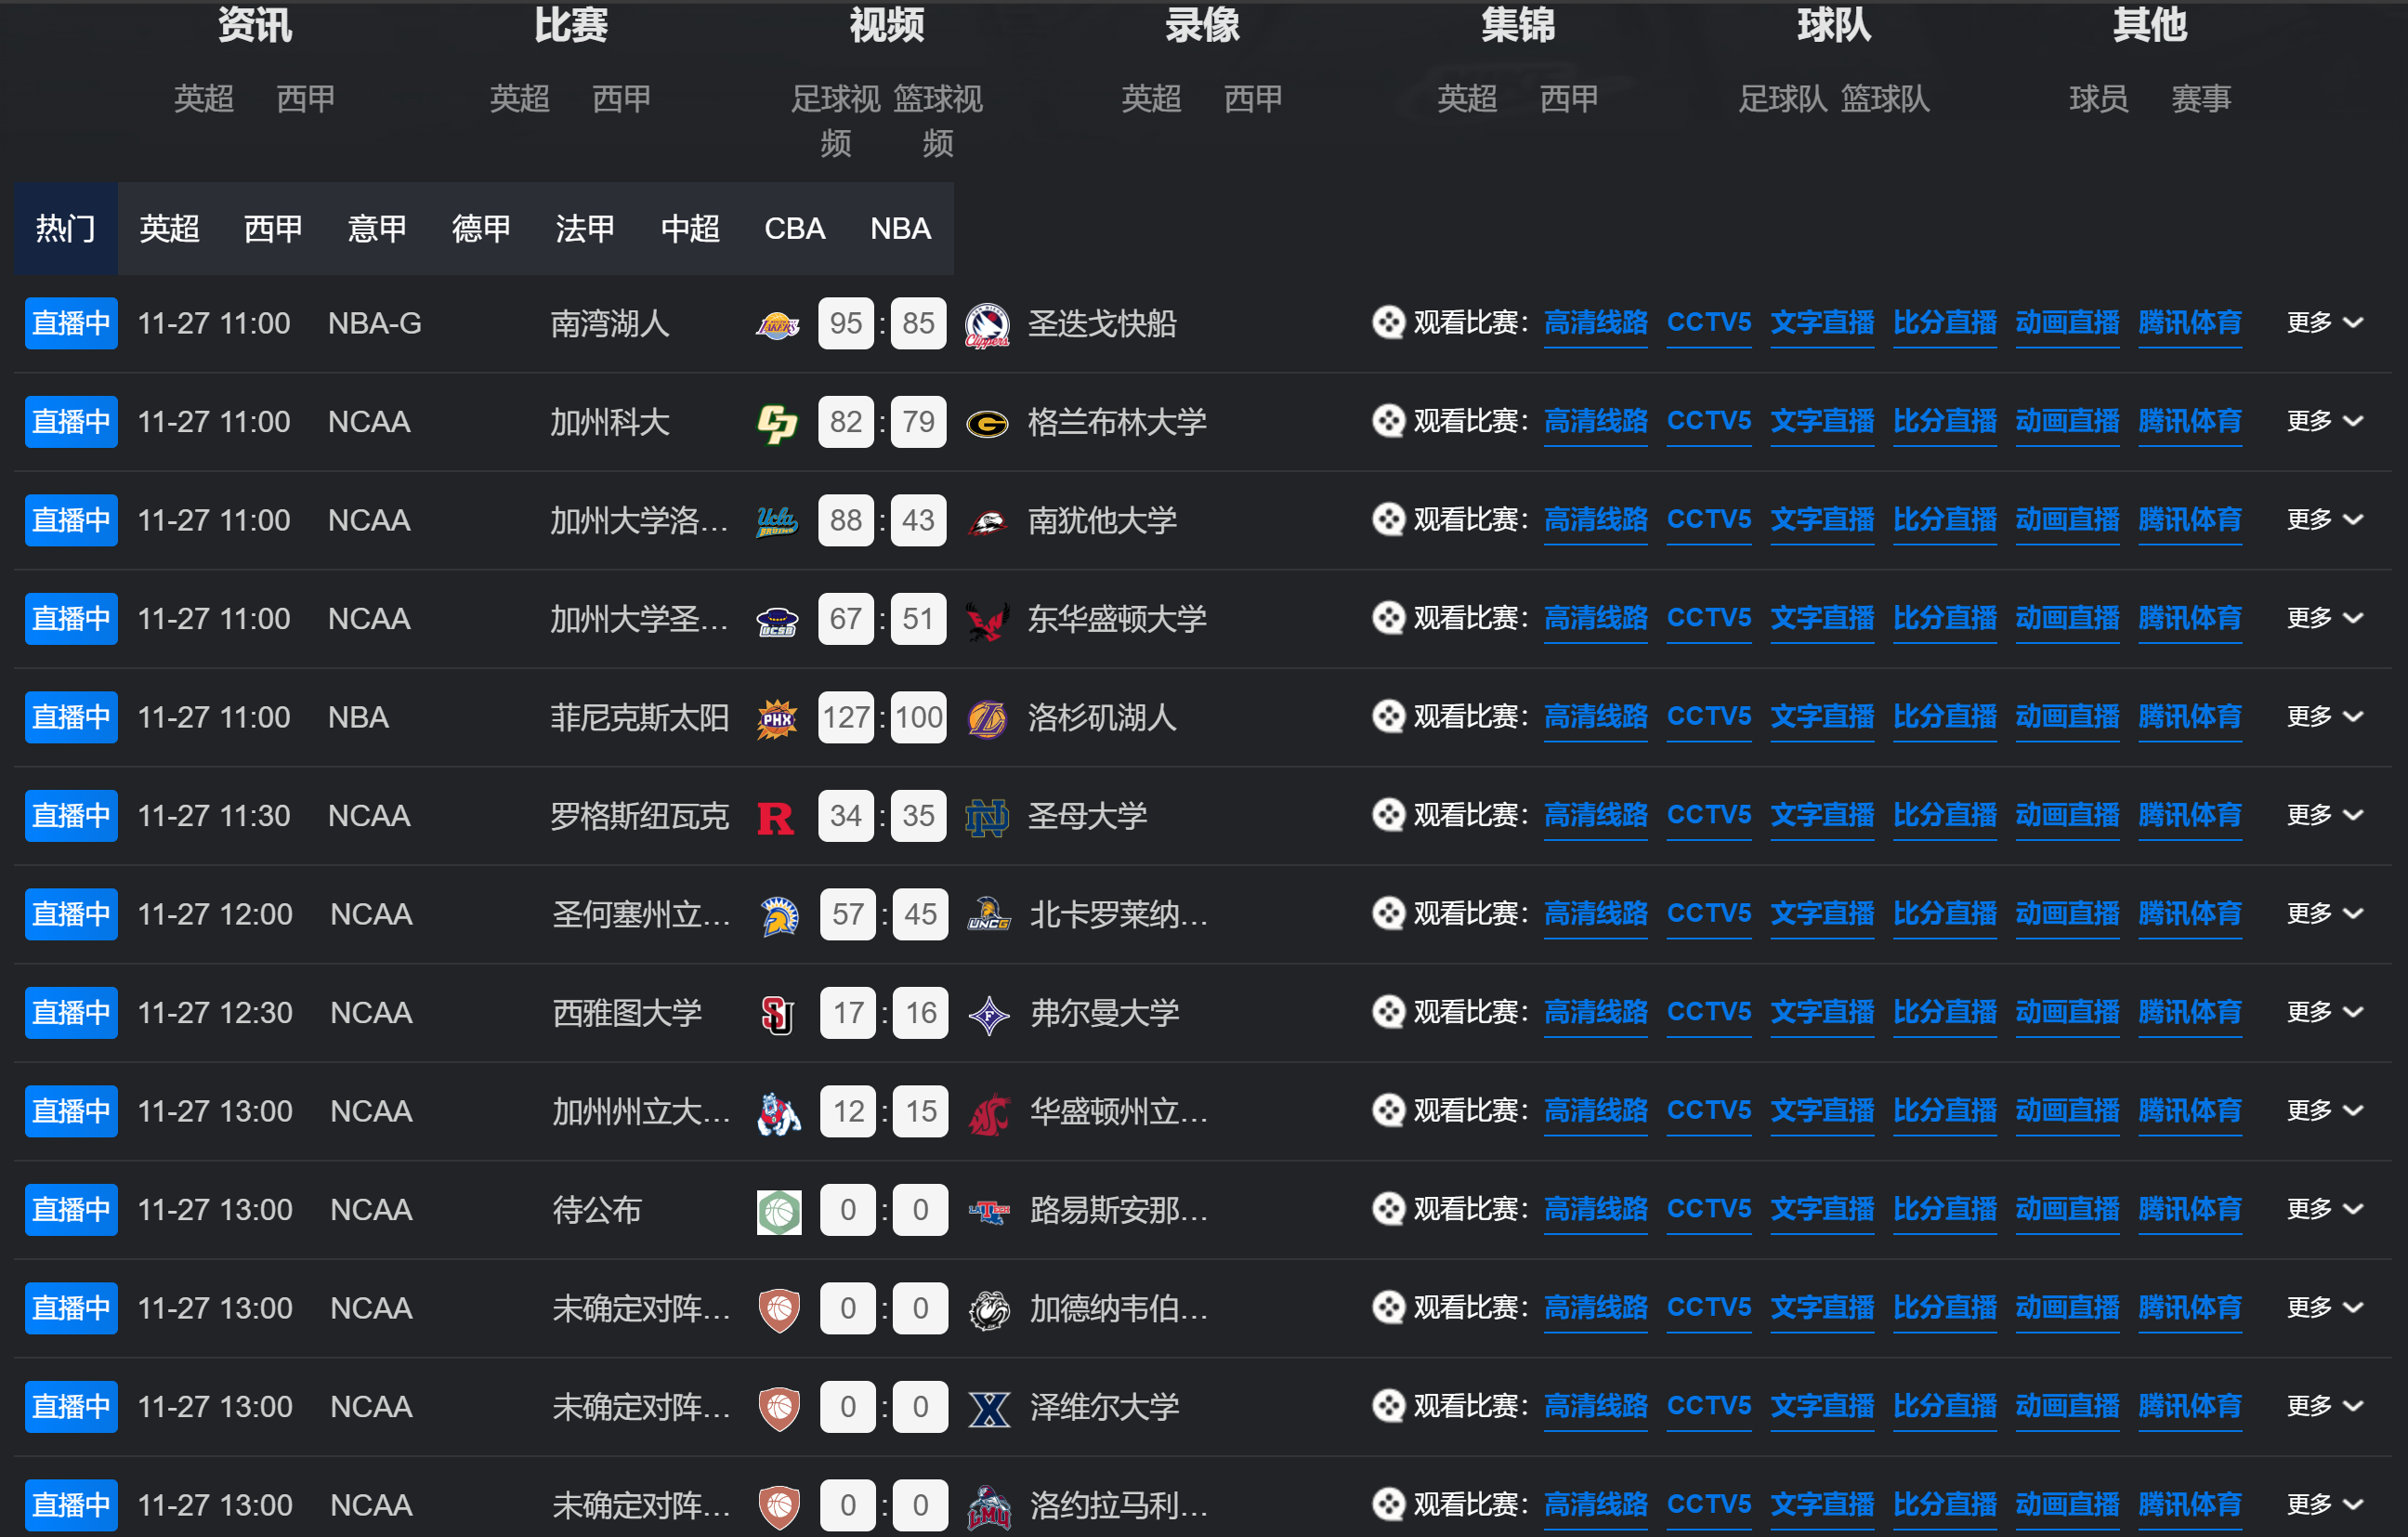Image resolution: width=2408 pixels, height=1537 pixels.
Task: Open 比分直播 for 圣母大学 match
Action: (1945, 815)
